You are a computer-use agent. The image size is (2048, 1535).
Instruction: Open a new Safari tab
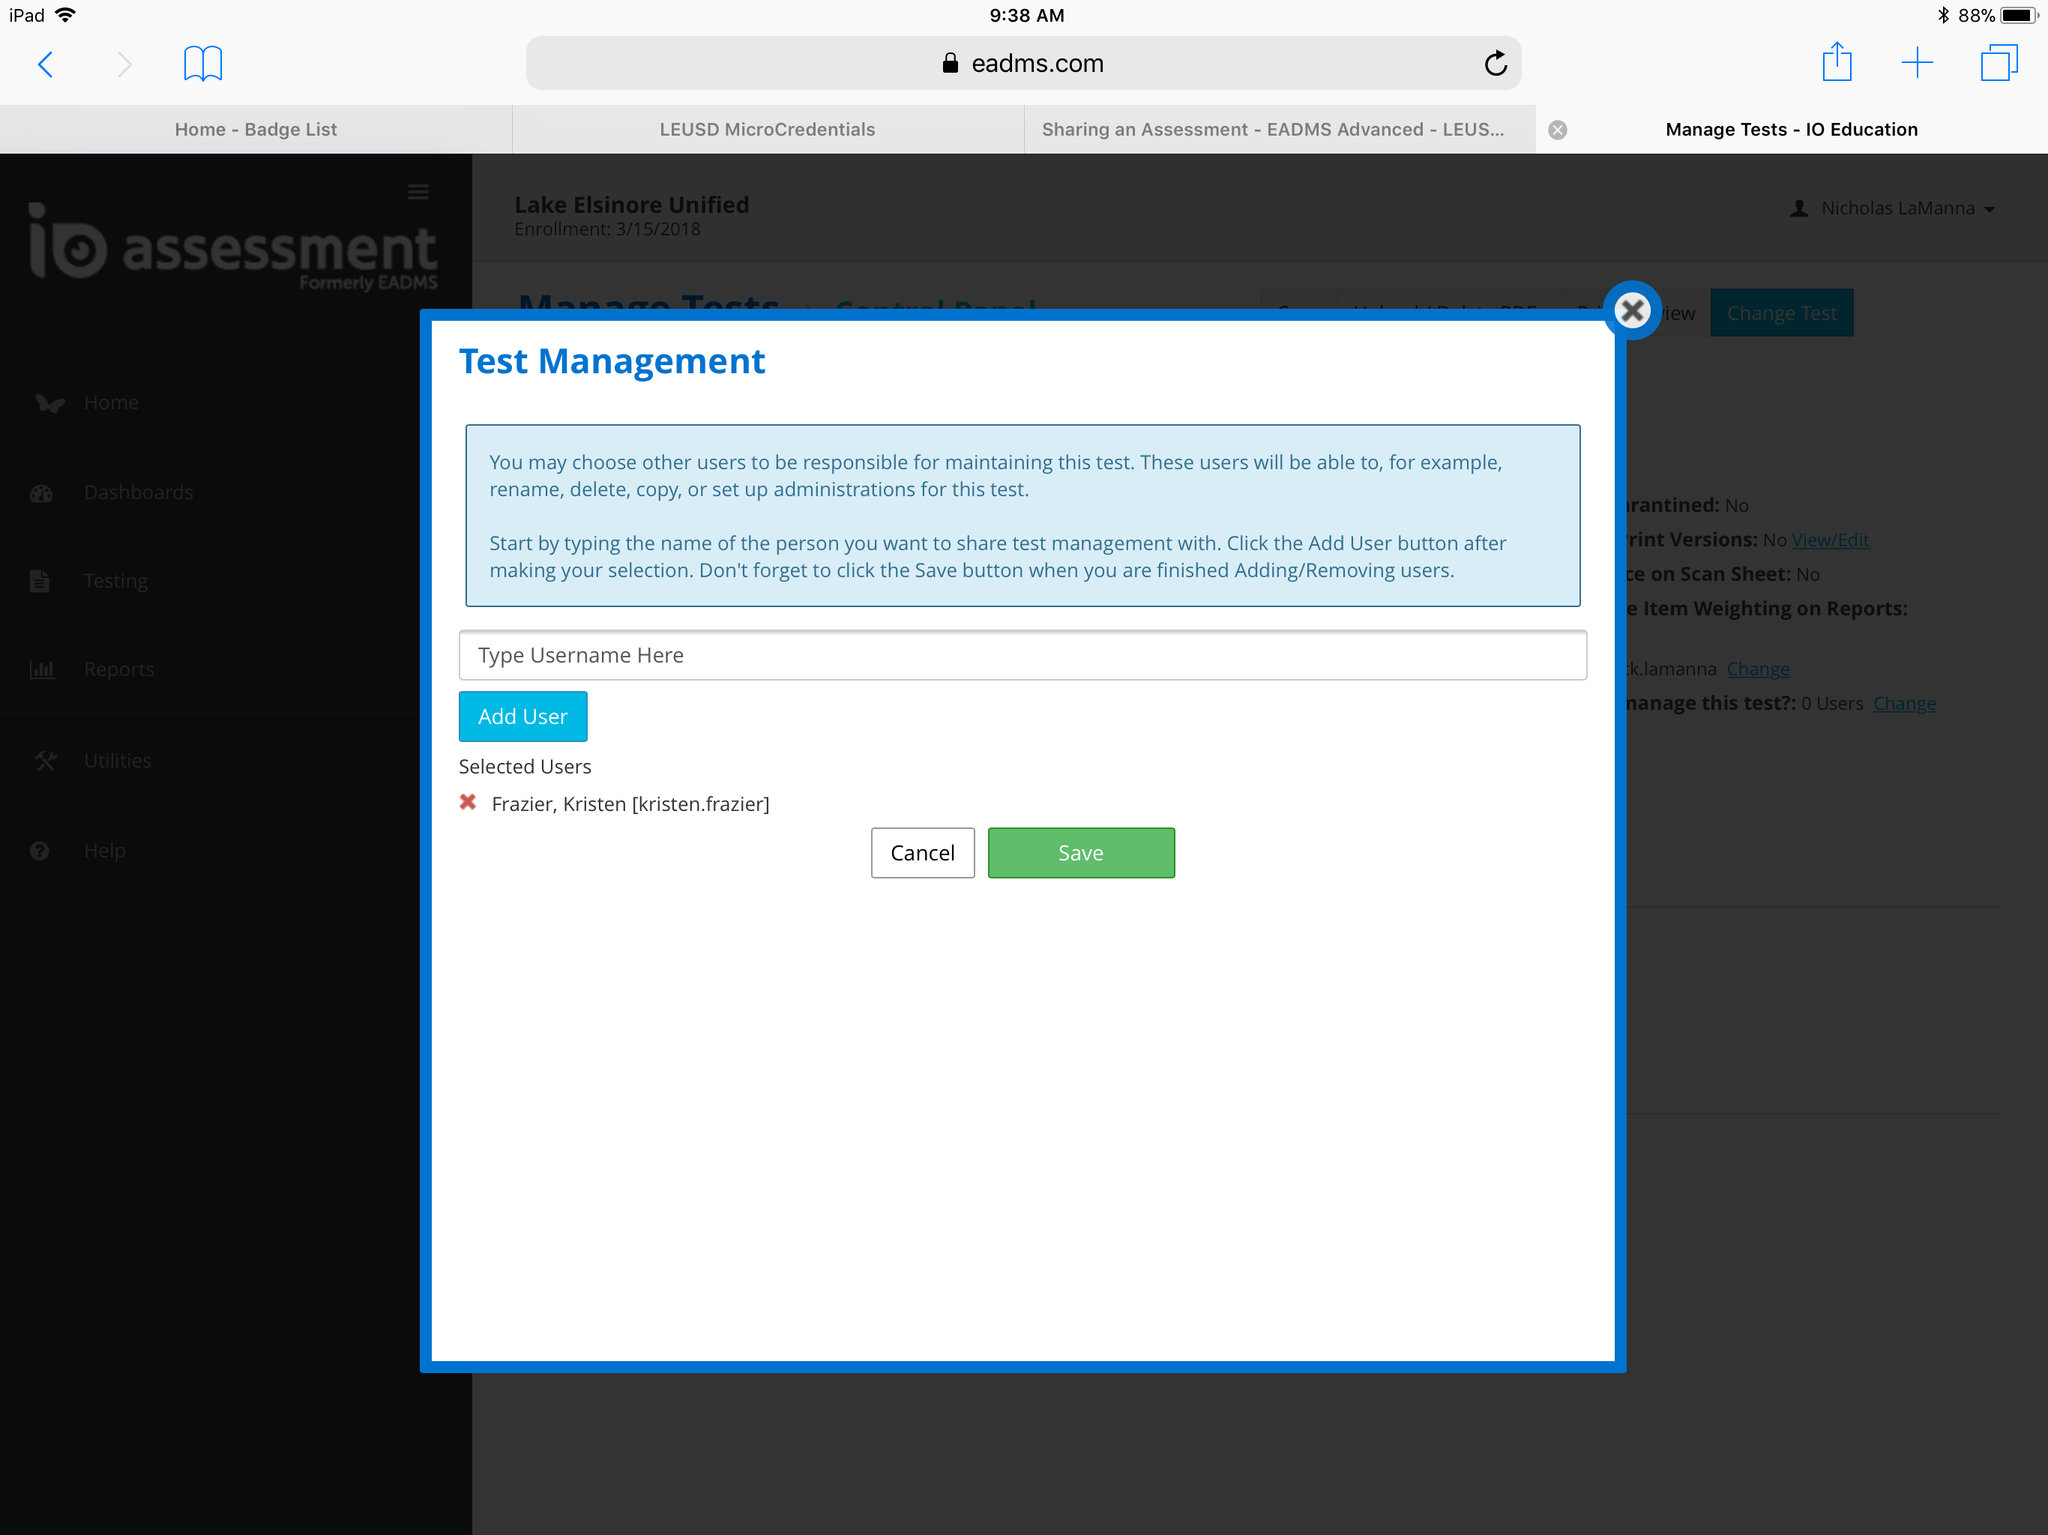pyautogui.click(x=1916, y=63)
